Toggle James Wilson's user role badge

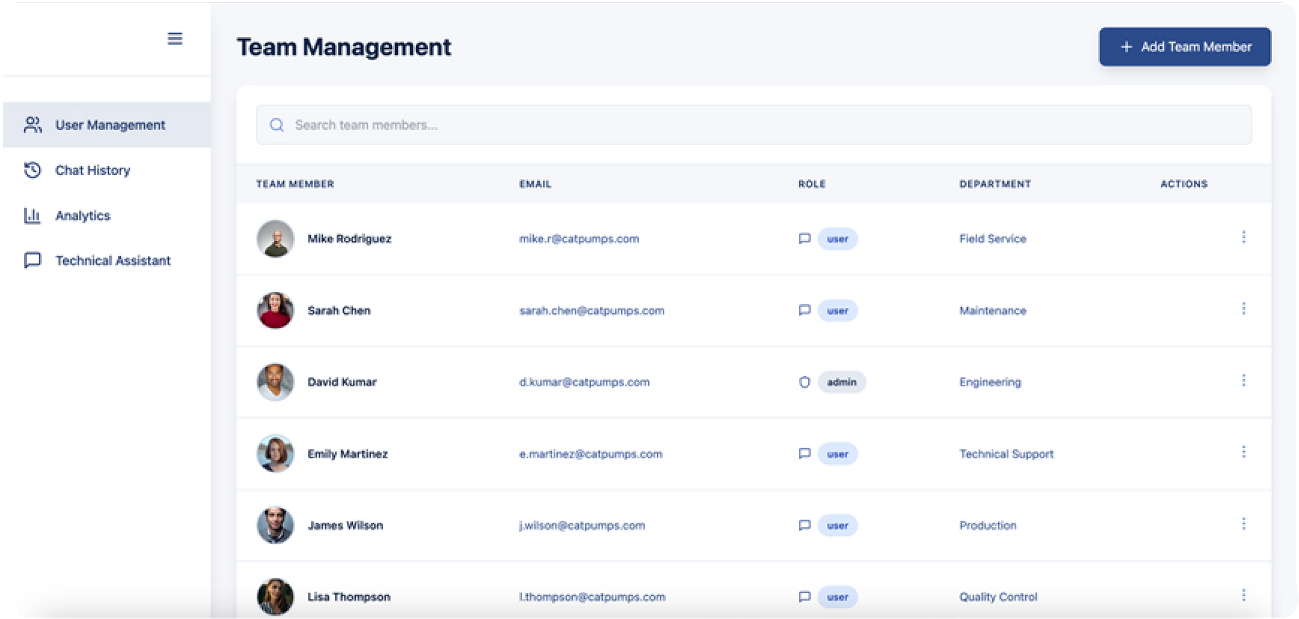(x=838, y=525)
